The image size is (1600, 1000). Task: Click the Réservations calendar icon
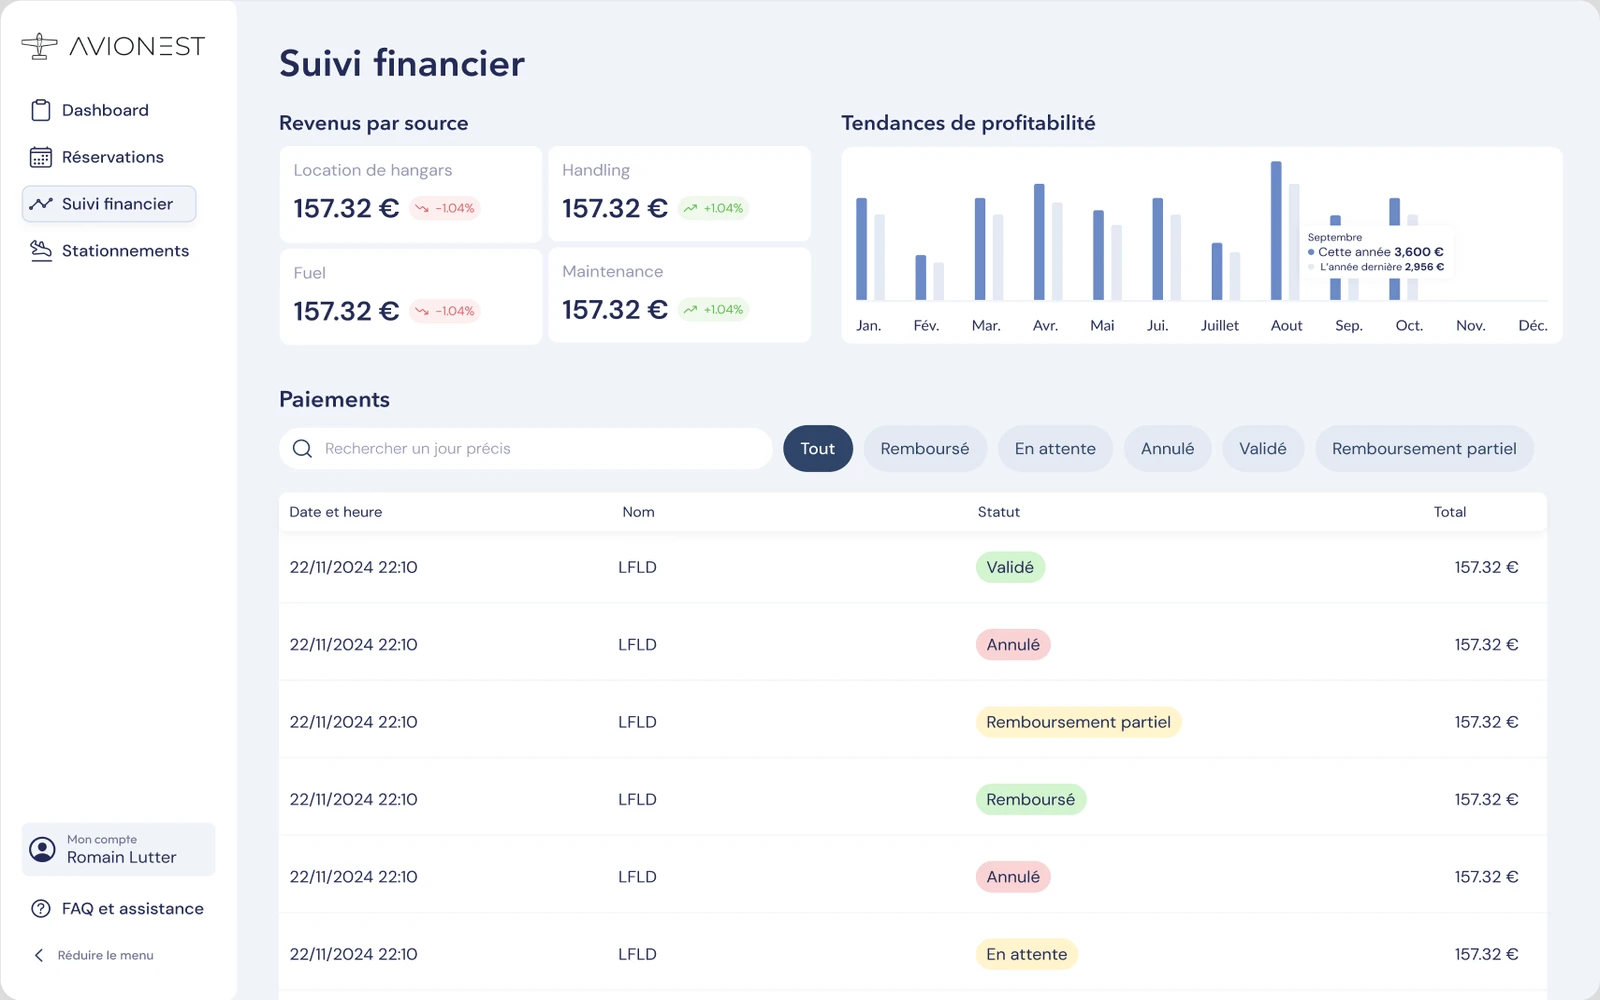point(41,157)
